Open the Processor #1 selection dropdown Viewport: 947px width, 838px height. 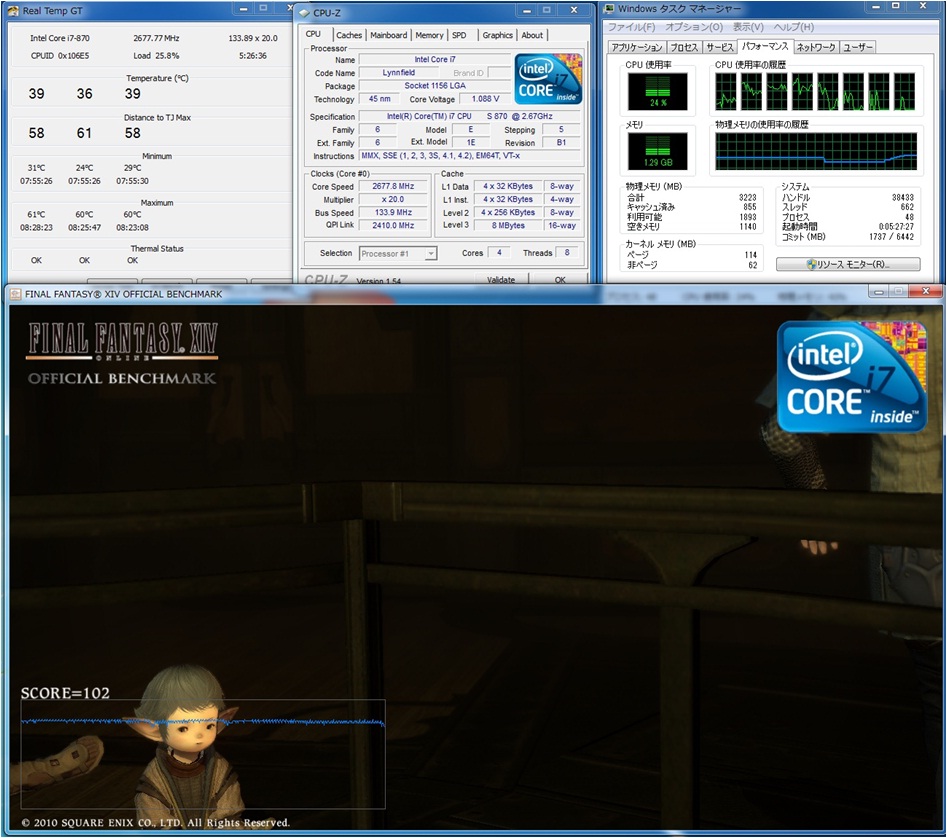pyautogui.click(x=431, y=254)
